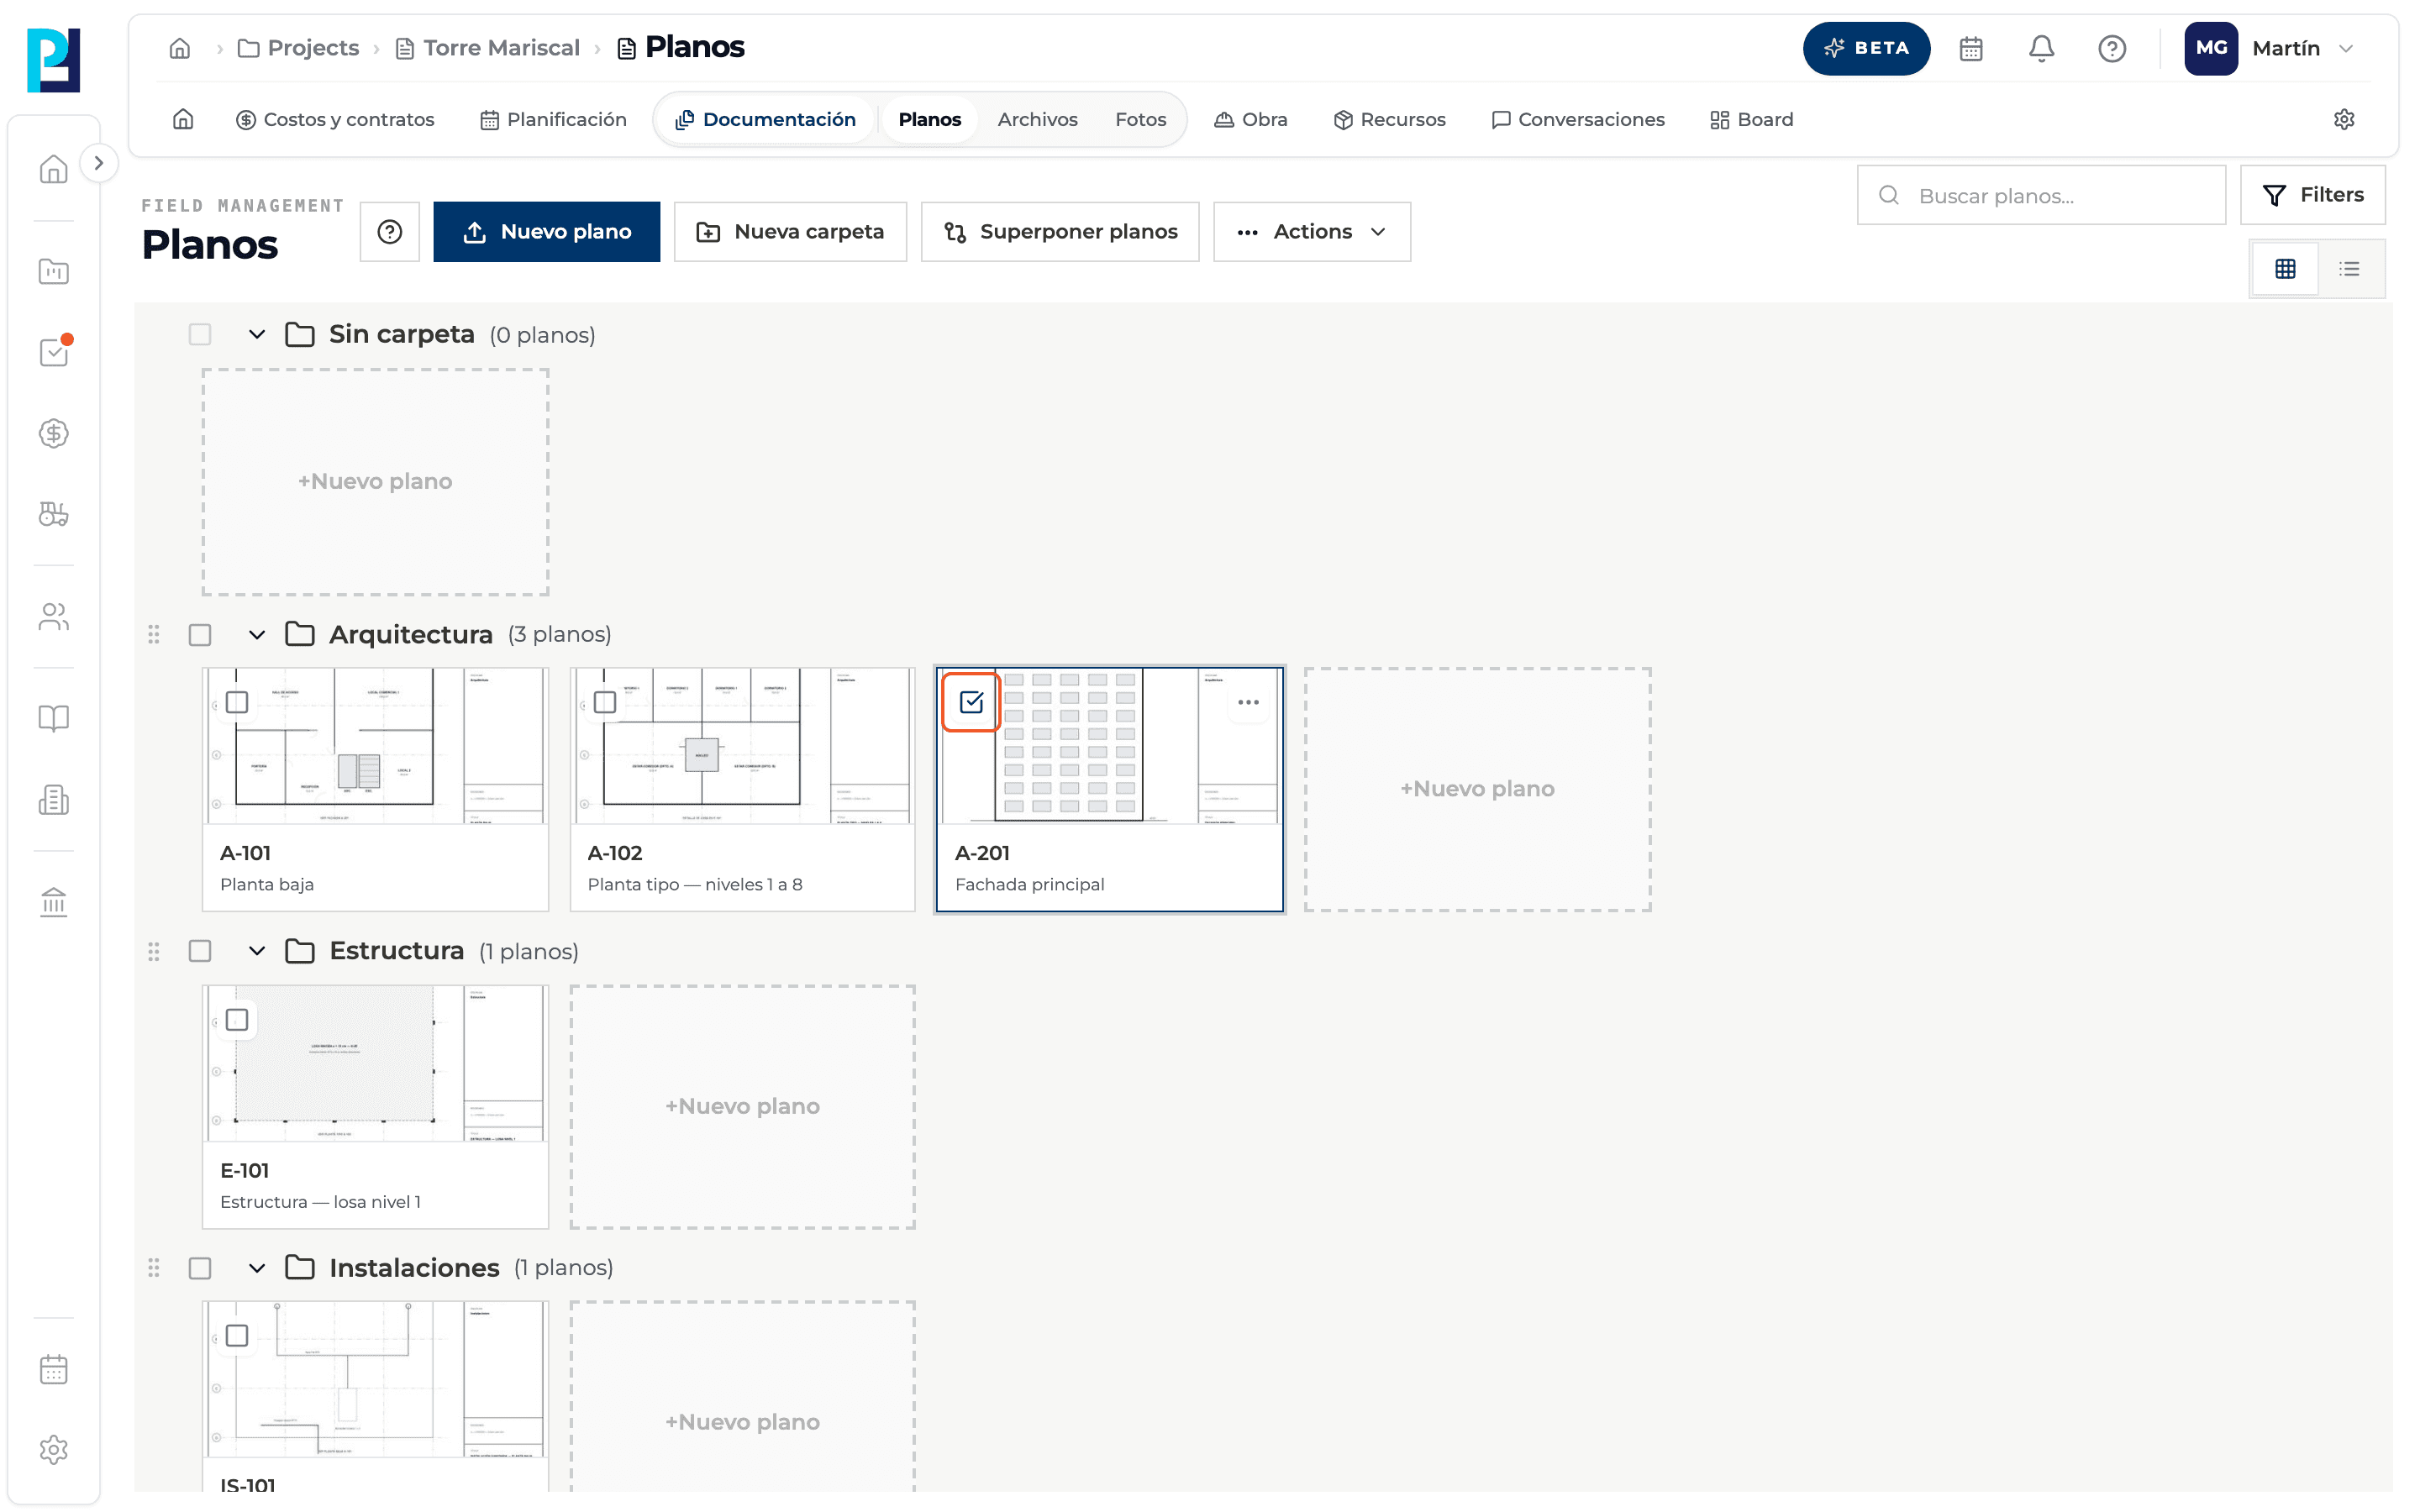
Task: Expand the left sidebar with arrow
Action: (x=98, y=163)
